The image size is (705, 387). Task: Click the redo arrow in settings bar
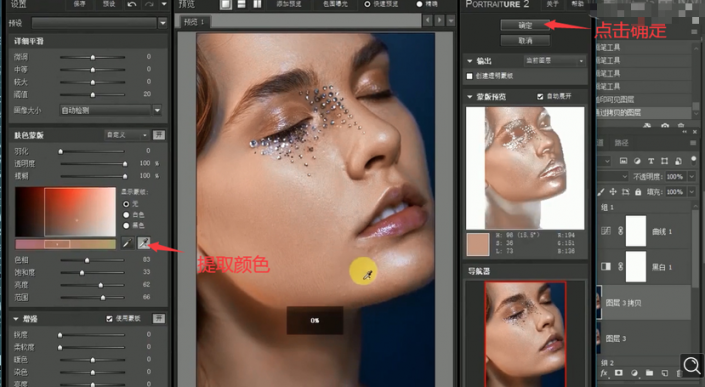click(149, 4)
